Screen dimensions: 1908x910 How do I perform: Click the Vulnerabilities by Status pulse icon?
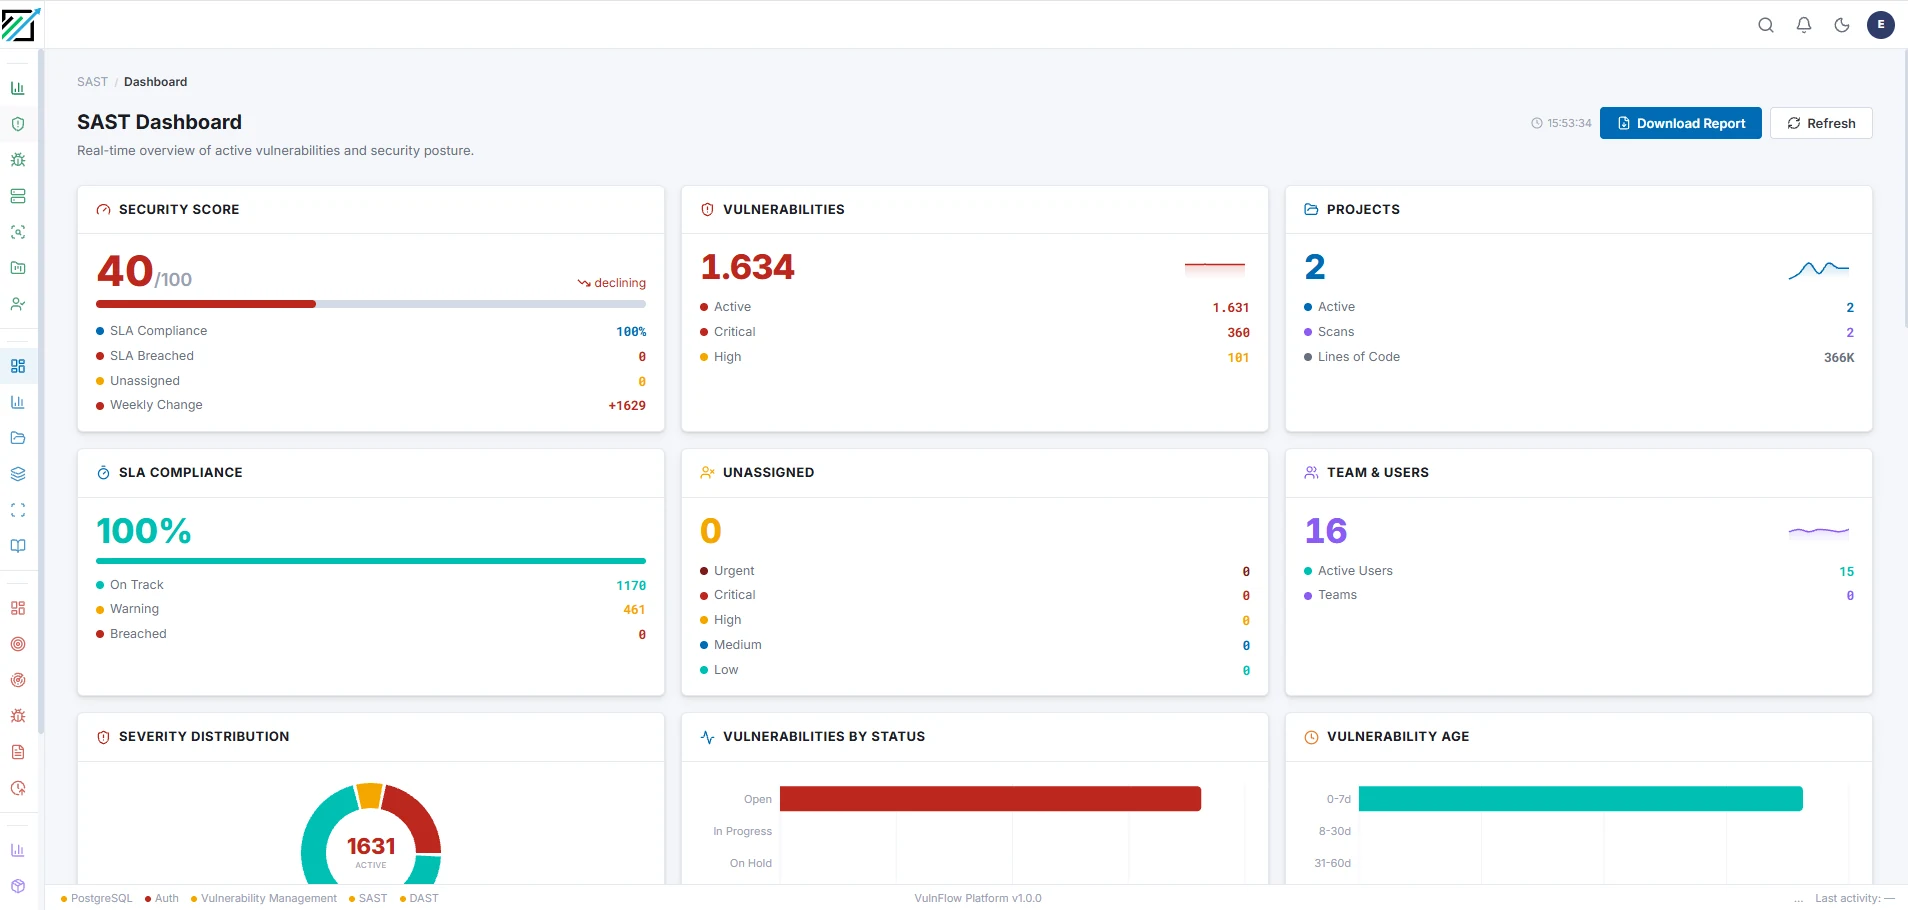(x=707, y=737)
